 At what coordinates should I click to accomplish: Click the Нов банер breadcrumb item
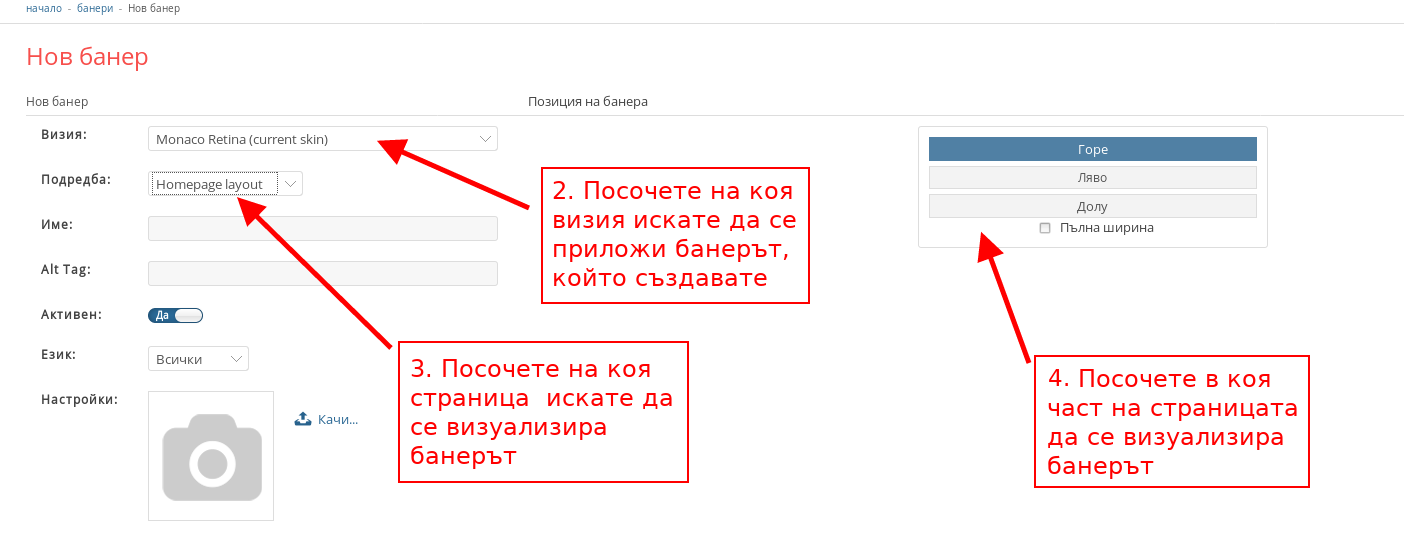click(x=154, y=8)
